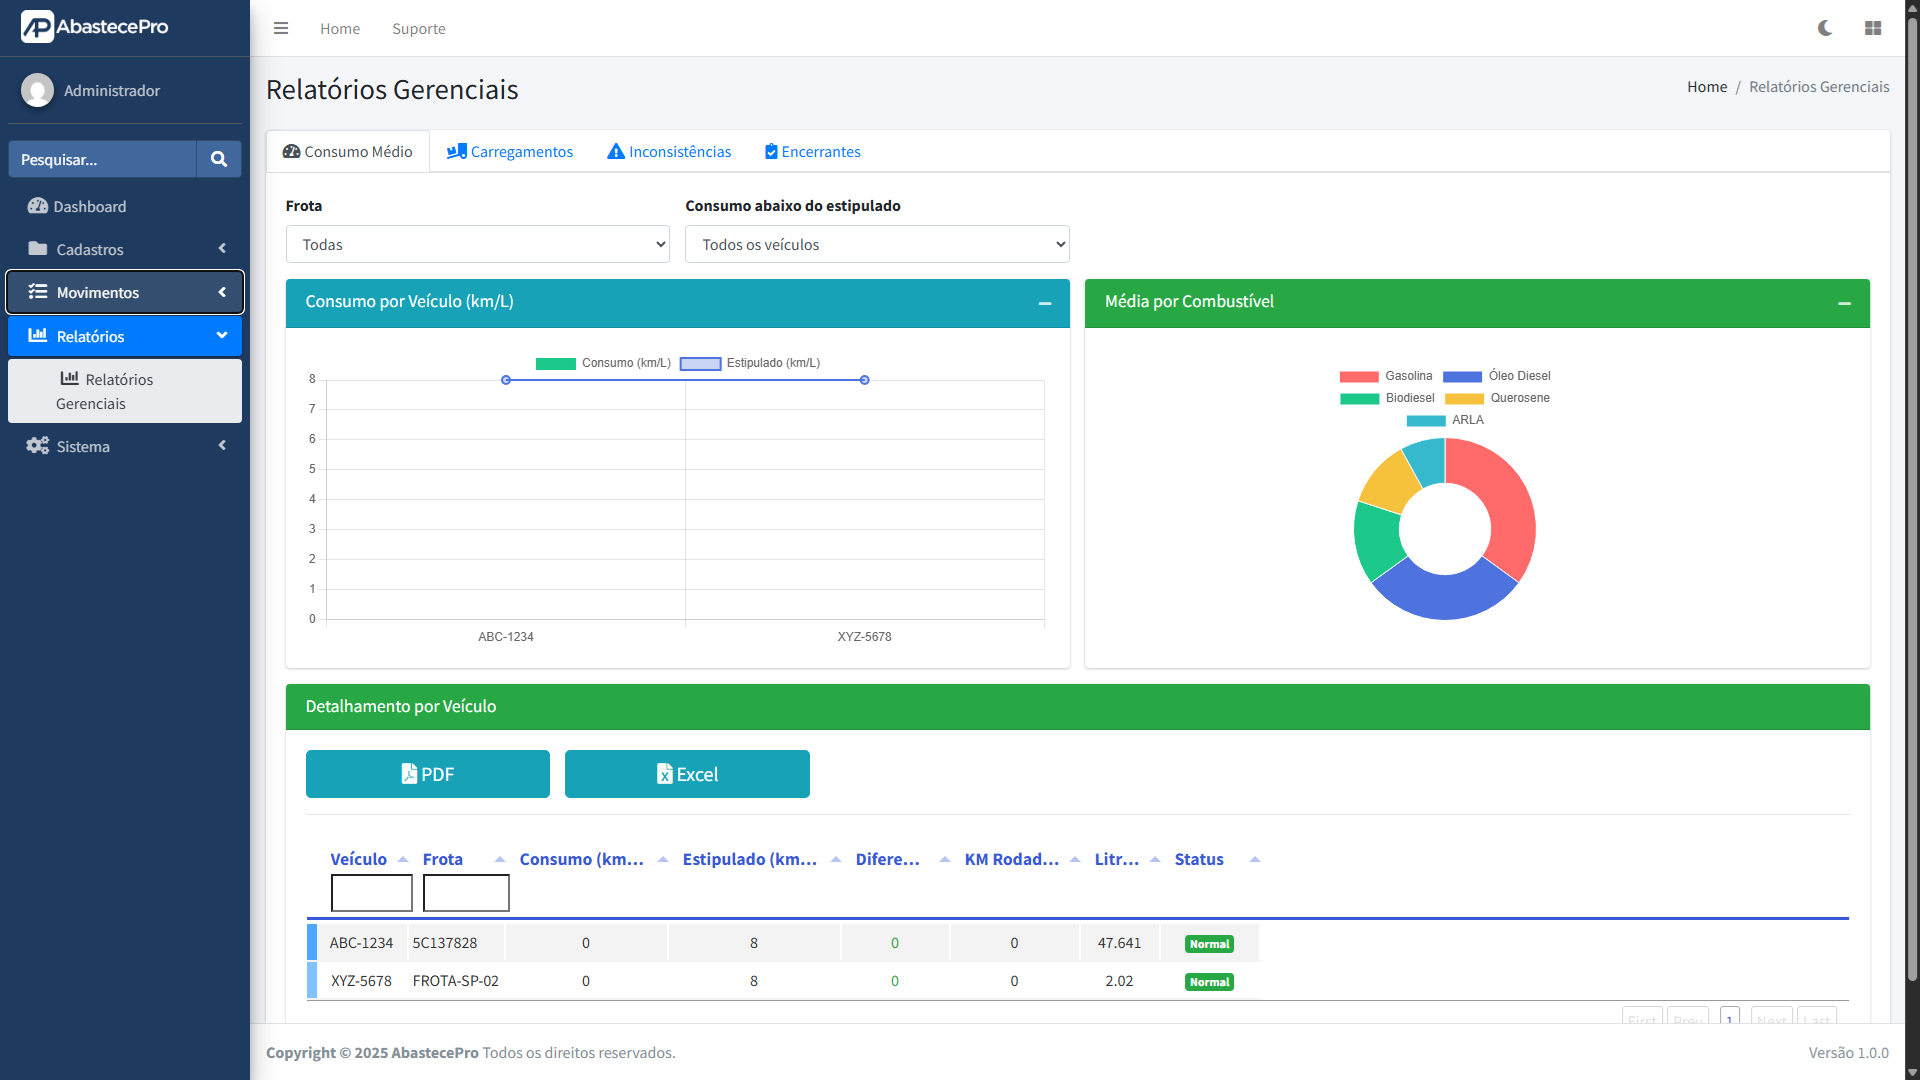Viewport: 1920px width, 1080px height.
Task: Open the Consumo Médio tab
Action: coord(348,152)
